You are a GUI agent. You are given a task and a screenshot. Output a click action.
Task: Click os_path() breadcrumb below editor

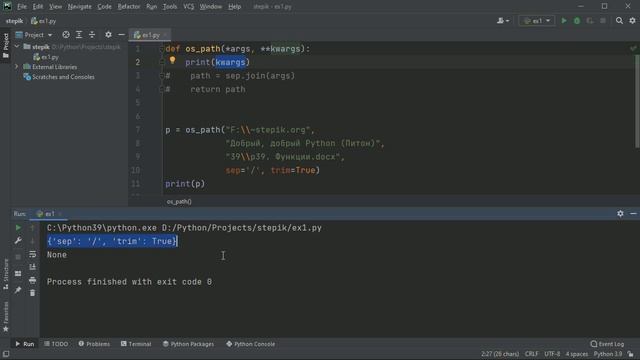[179, 202]
